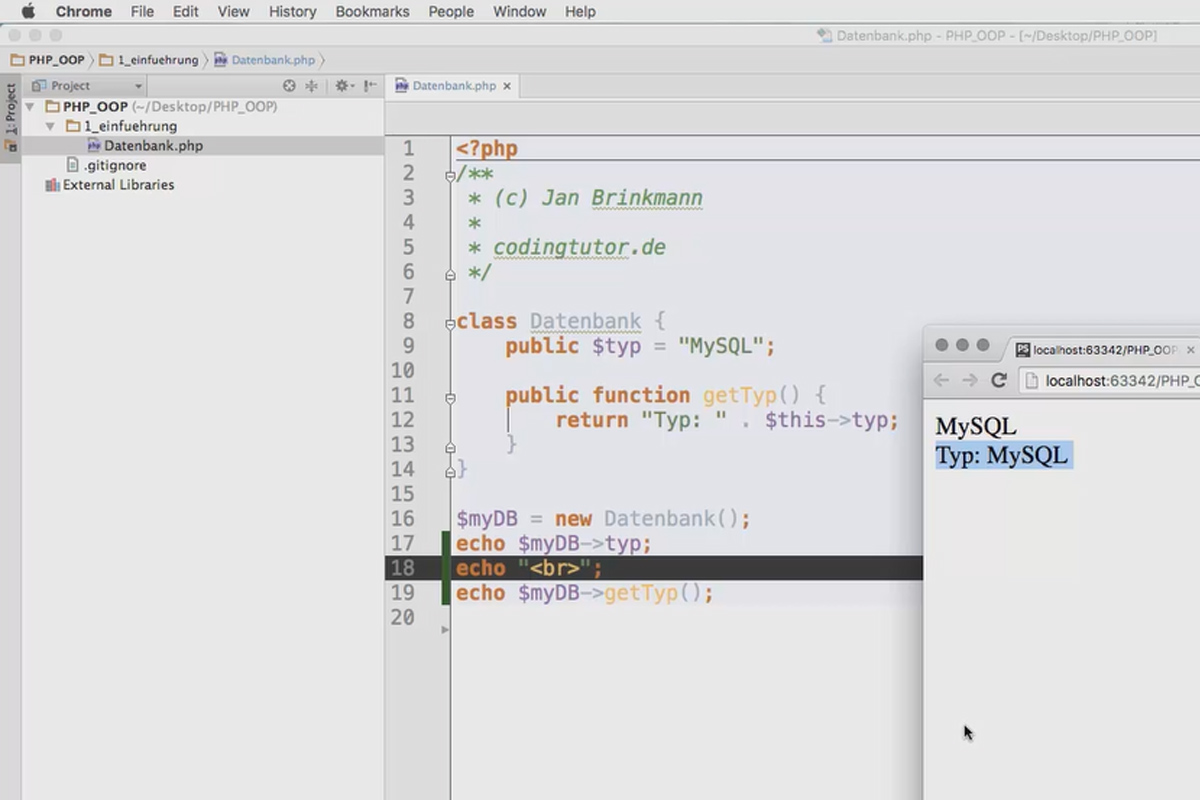Open the Window menu
The height and width of the screenshot is (800, 1200).
519,12
